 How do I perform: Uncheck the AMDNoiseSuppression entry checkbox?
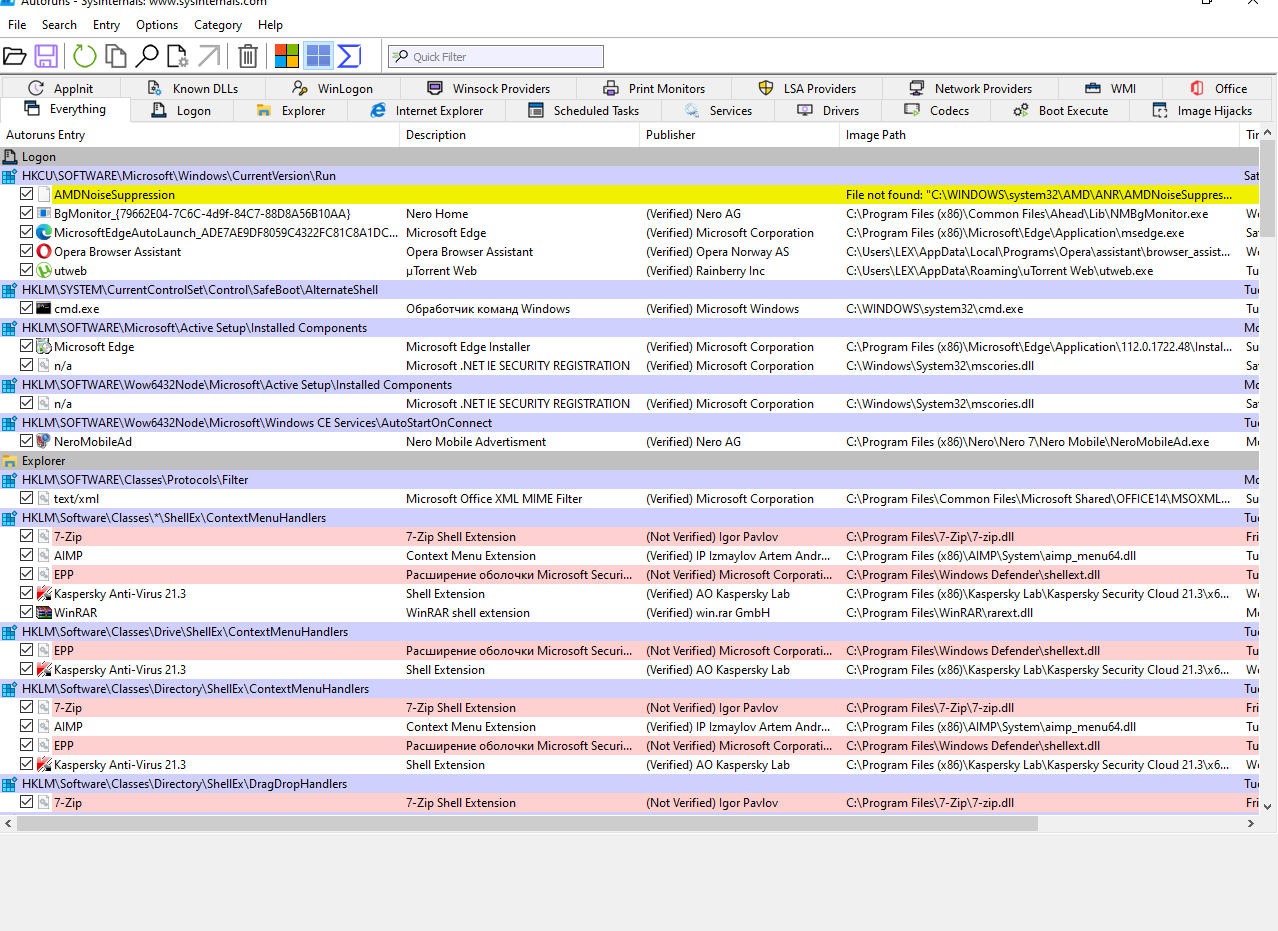[x=27, y=195]
